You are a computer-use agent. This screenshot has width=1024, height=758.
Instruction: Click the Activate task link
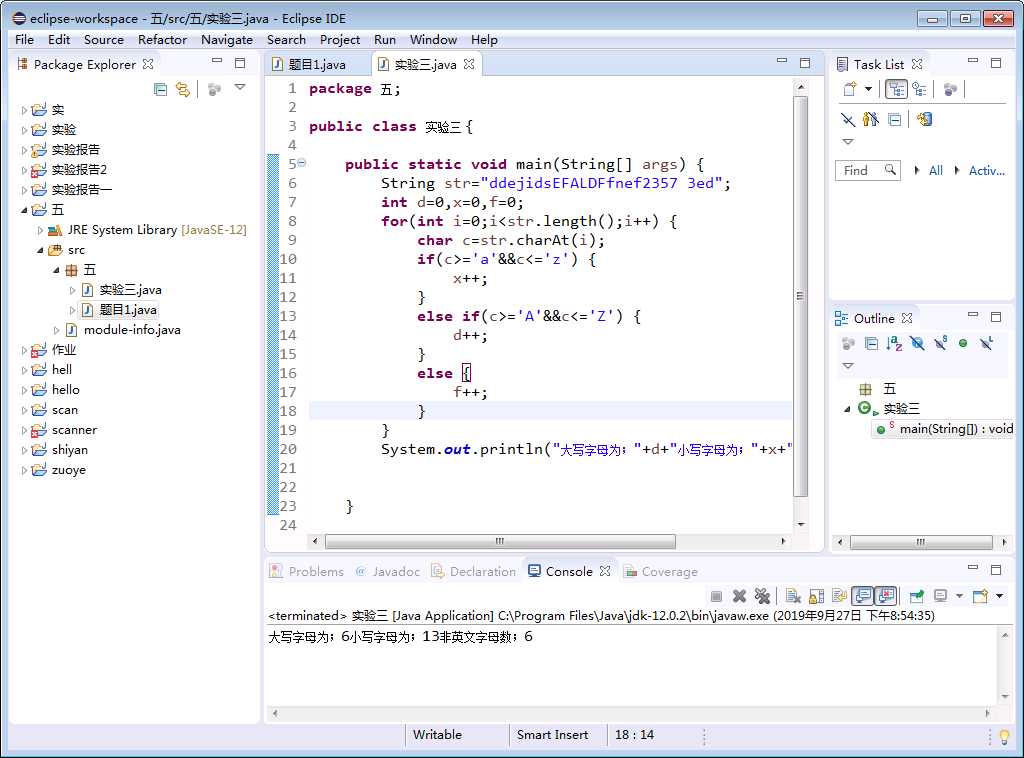(986, 170)
